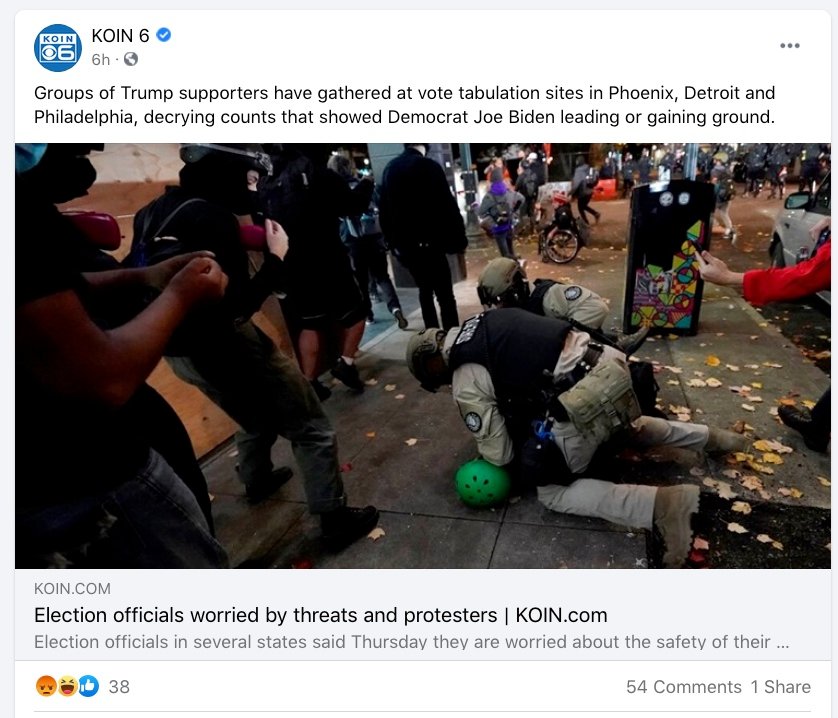Open the post's three-dot options menu
The height and width of the screenshot is (718, 838).
[789, 45]
